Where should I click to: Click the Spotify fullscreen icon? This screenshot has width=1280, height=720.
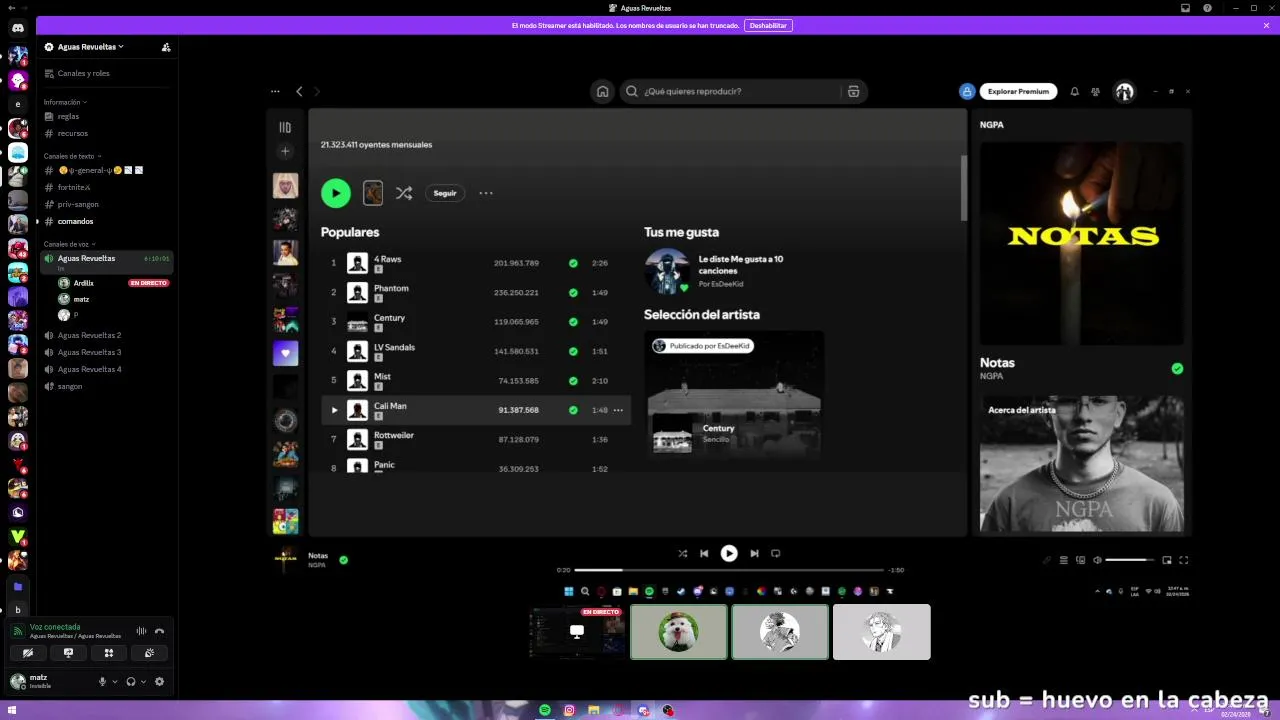pyautogui.click(x=1184, y=560)
